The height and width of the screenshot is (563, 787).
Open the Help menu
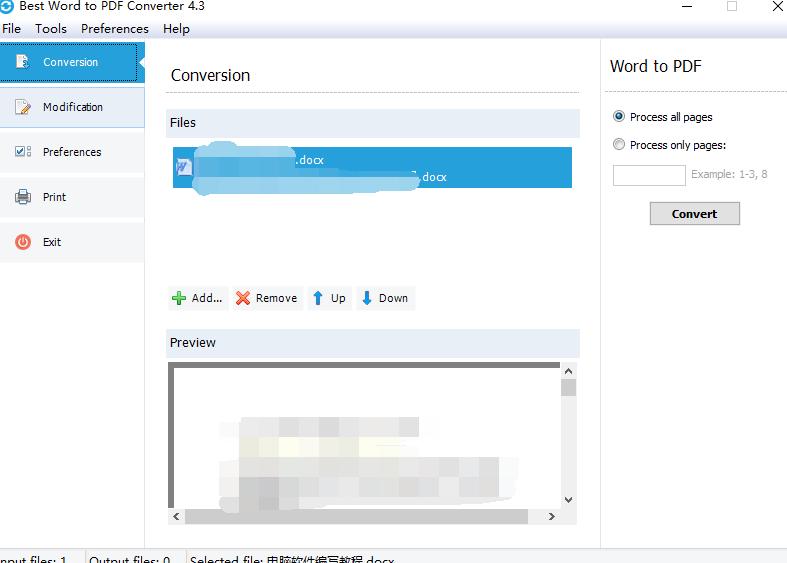pos(176,29)
